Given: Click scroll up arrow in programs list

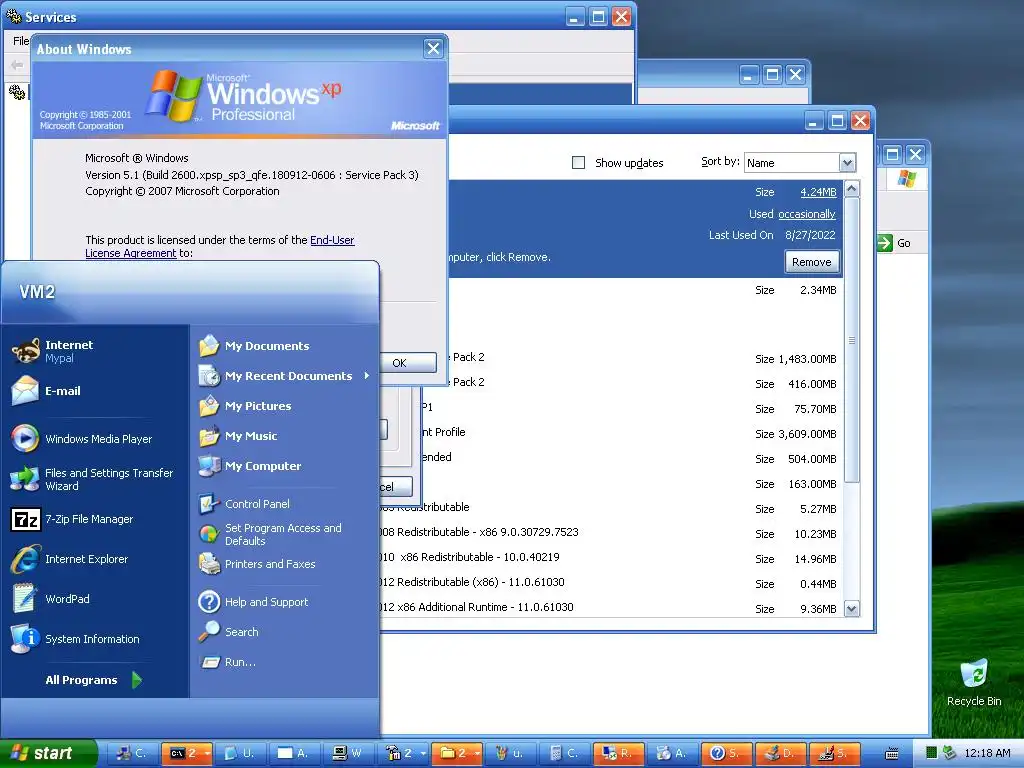Looking at the screenshot, I should point(851,189).
